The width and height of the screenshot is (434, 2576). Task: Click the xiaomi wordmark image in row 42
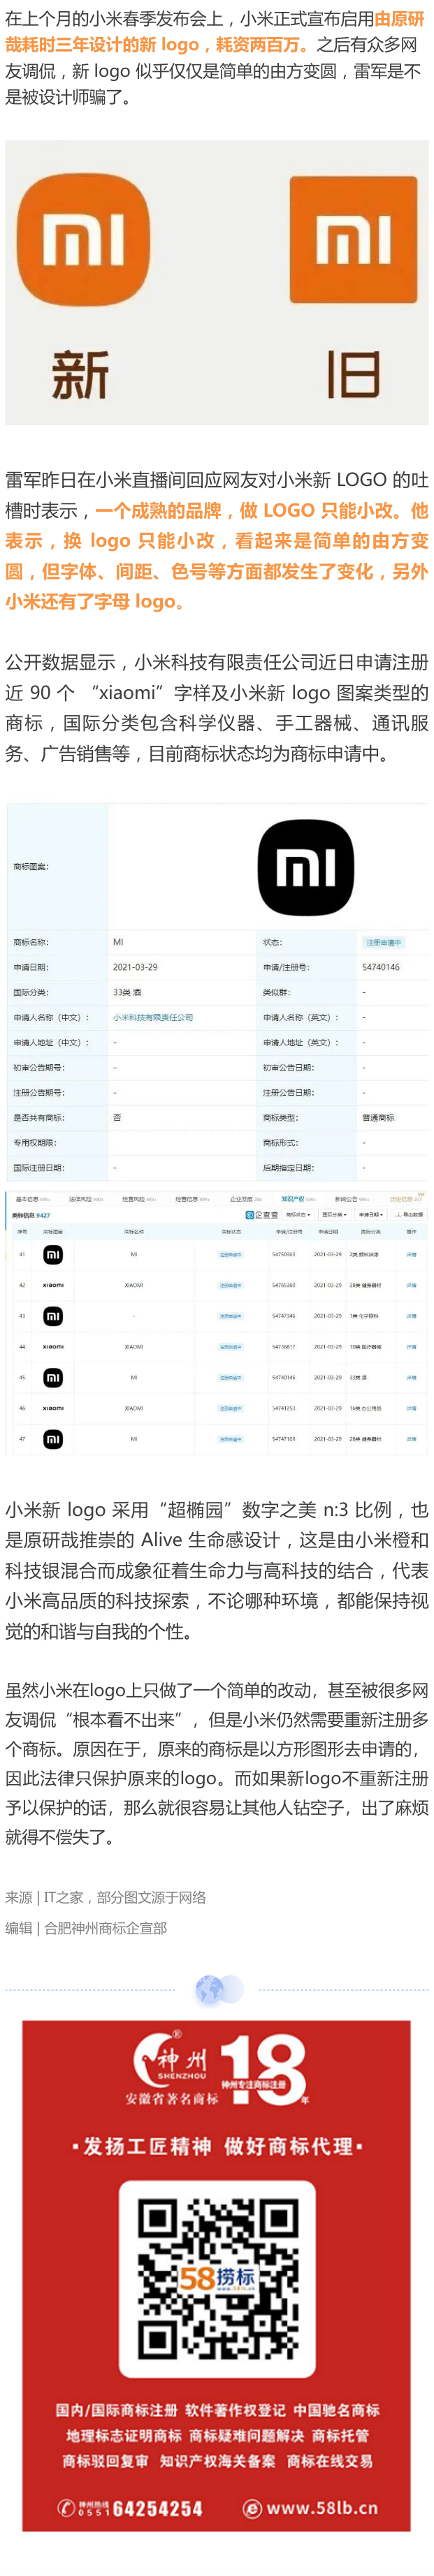53,1285
